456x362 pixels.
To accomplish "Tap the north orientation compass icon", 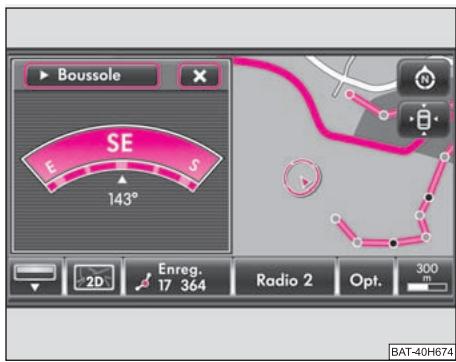I will pyautogui.click(x=424, y=79).
